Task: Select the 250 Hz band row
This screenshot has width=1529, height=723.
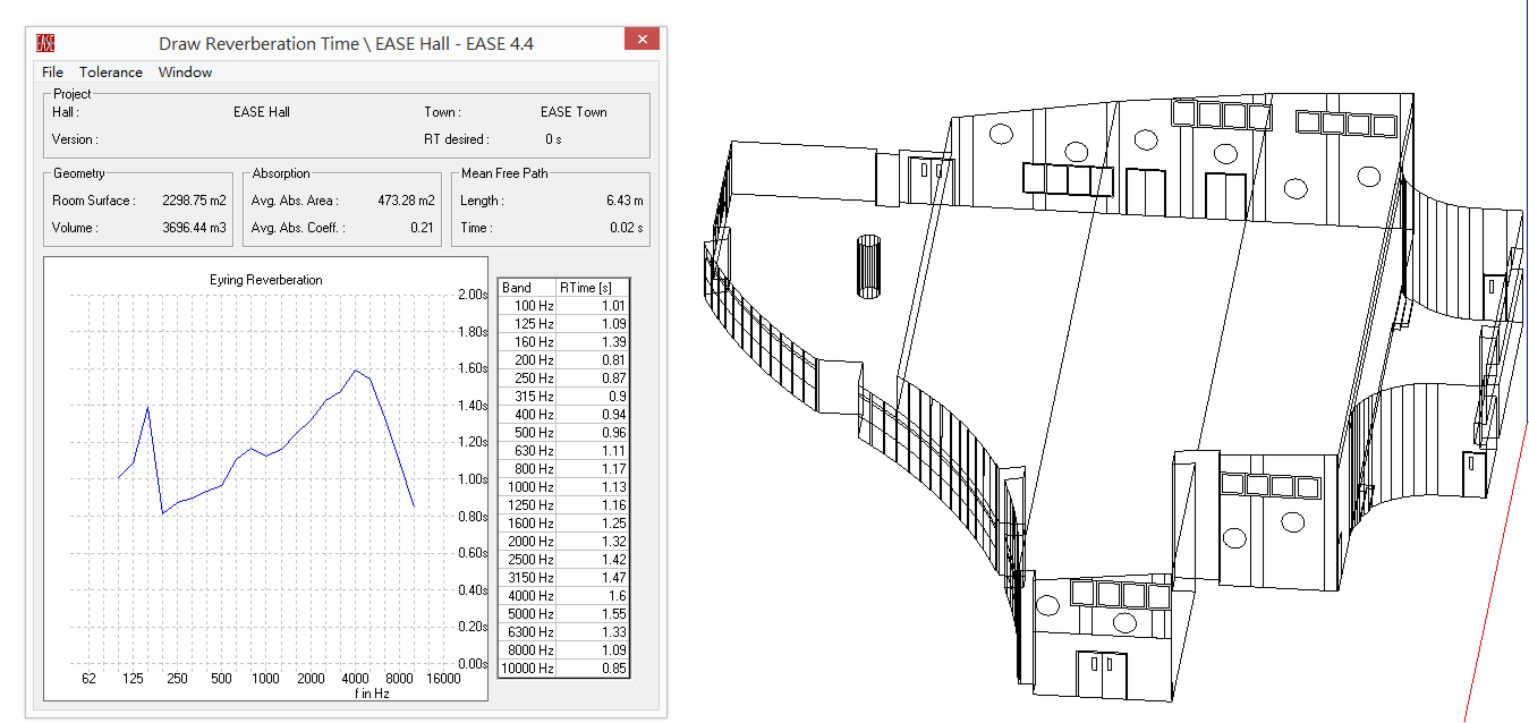Action: pos(564,378)
